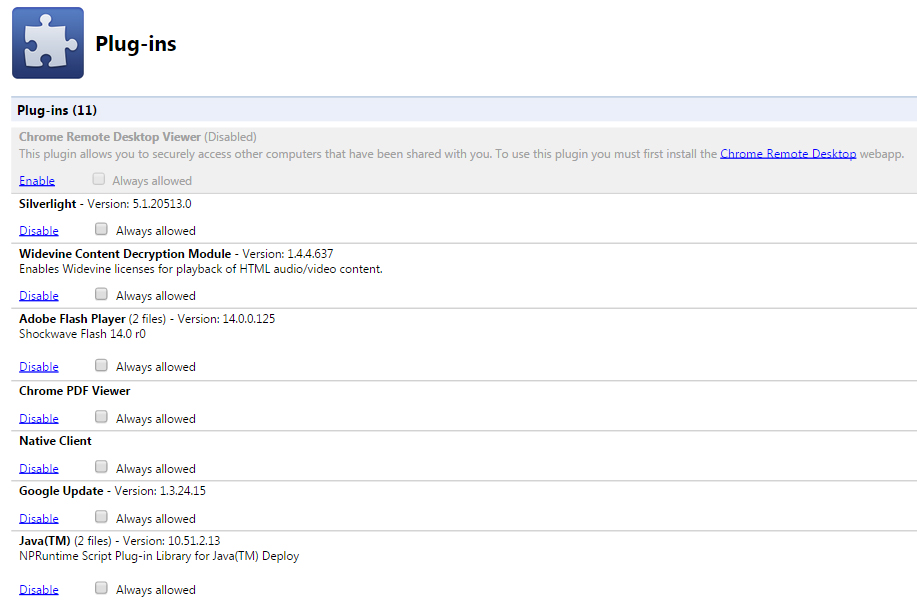The width and height of the screenshot is (917, 601).
Task: Check Always allowed for Chrome PDF Viewer
Action: point(101,416)
